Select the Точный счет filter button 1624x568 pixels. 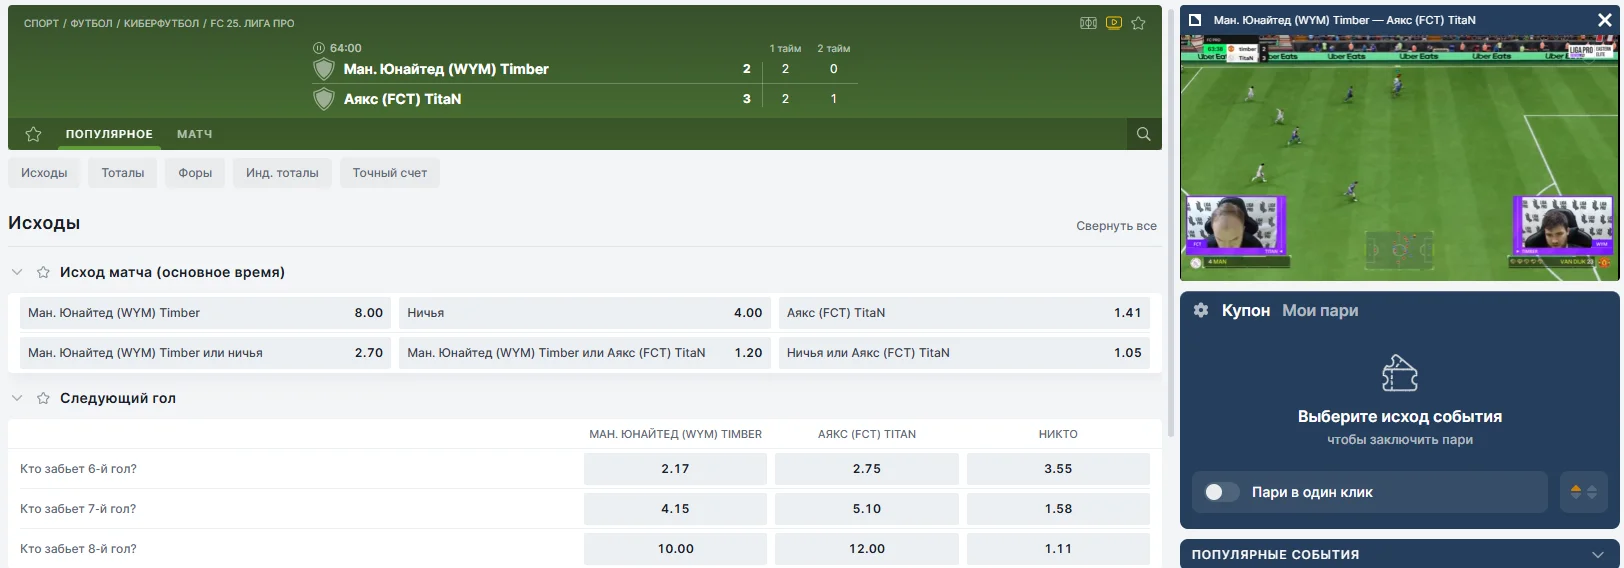tap(389, 173)
